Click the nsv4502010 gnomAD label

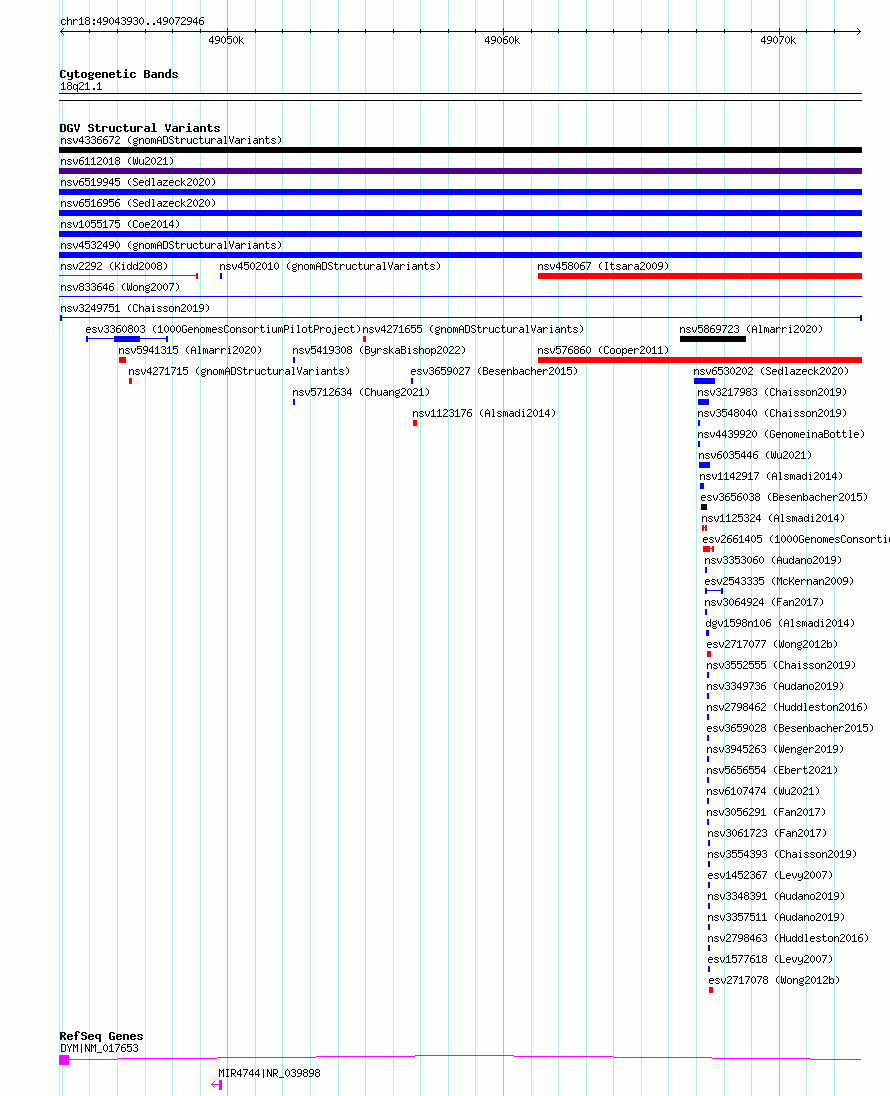[330, 266]
